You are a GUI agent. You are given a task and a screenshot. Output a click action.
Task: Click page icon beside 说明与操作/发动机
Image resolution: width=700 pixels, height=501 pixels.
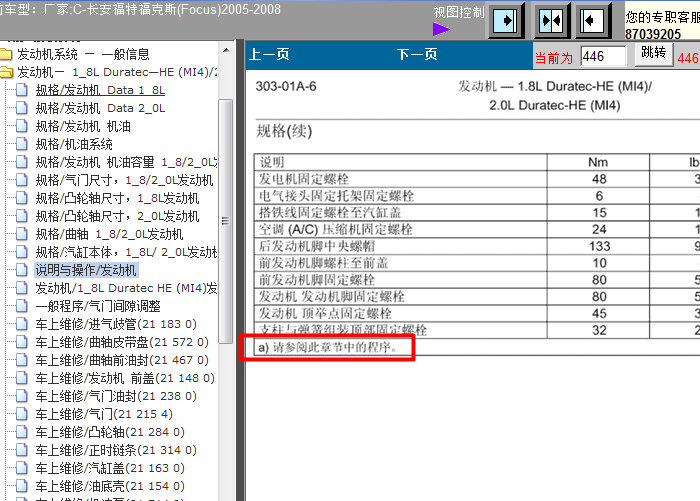(21, 270)
